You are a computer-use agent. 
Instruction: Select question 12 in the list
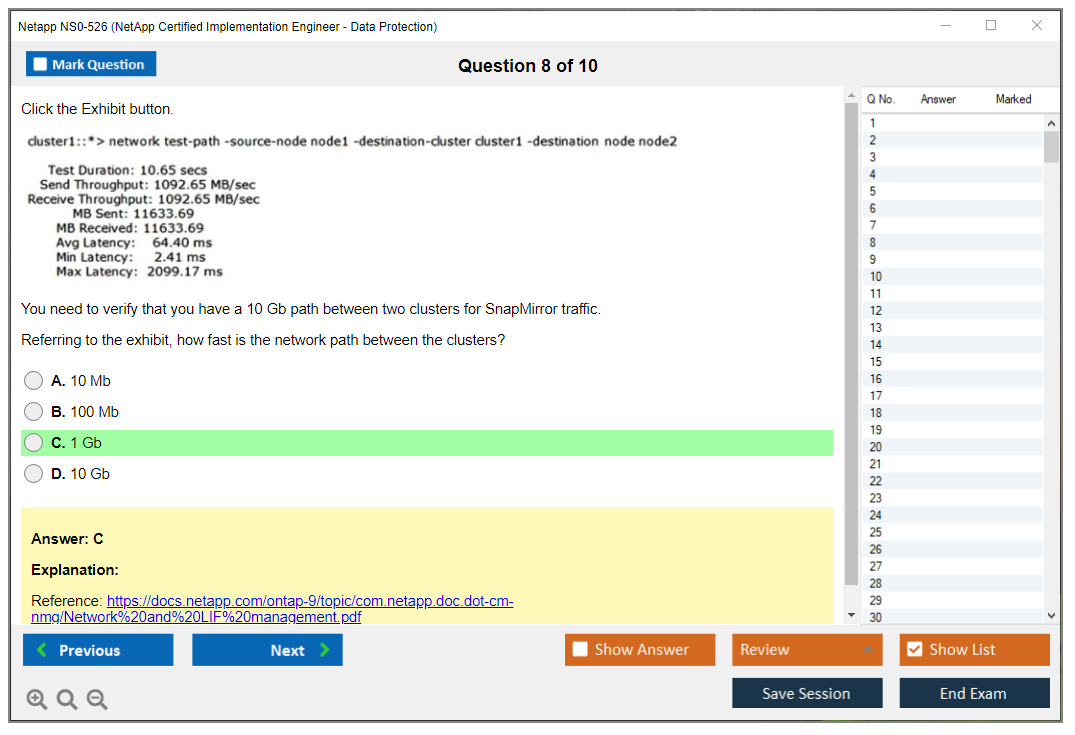[876, 311]
